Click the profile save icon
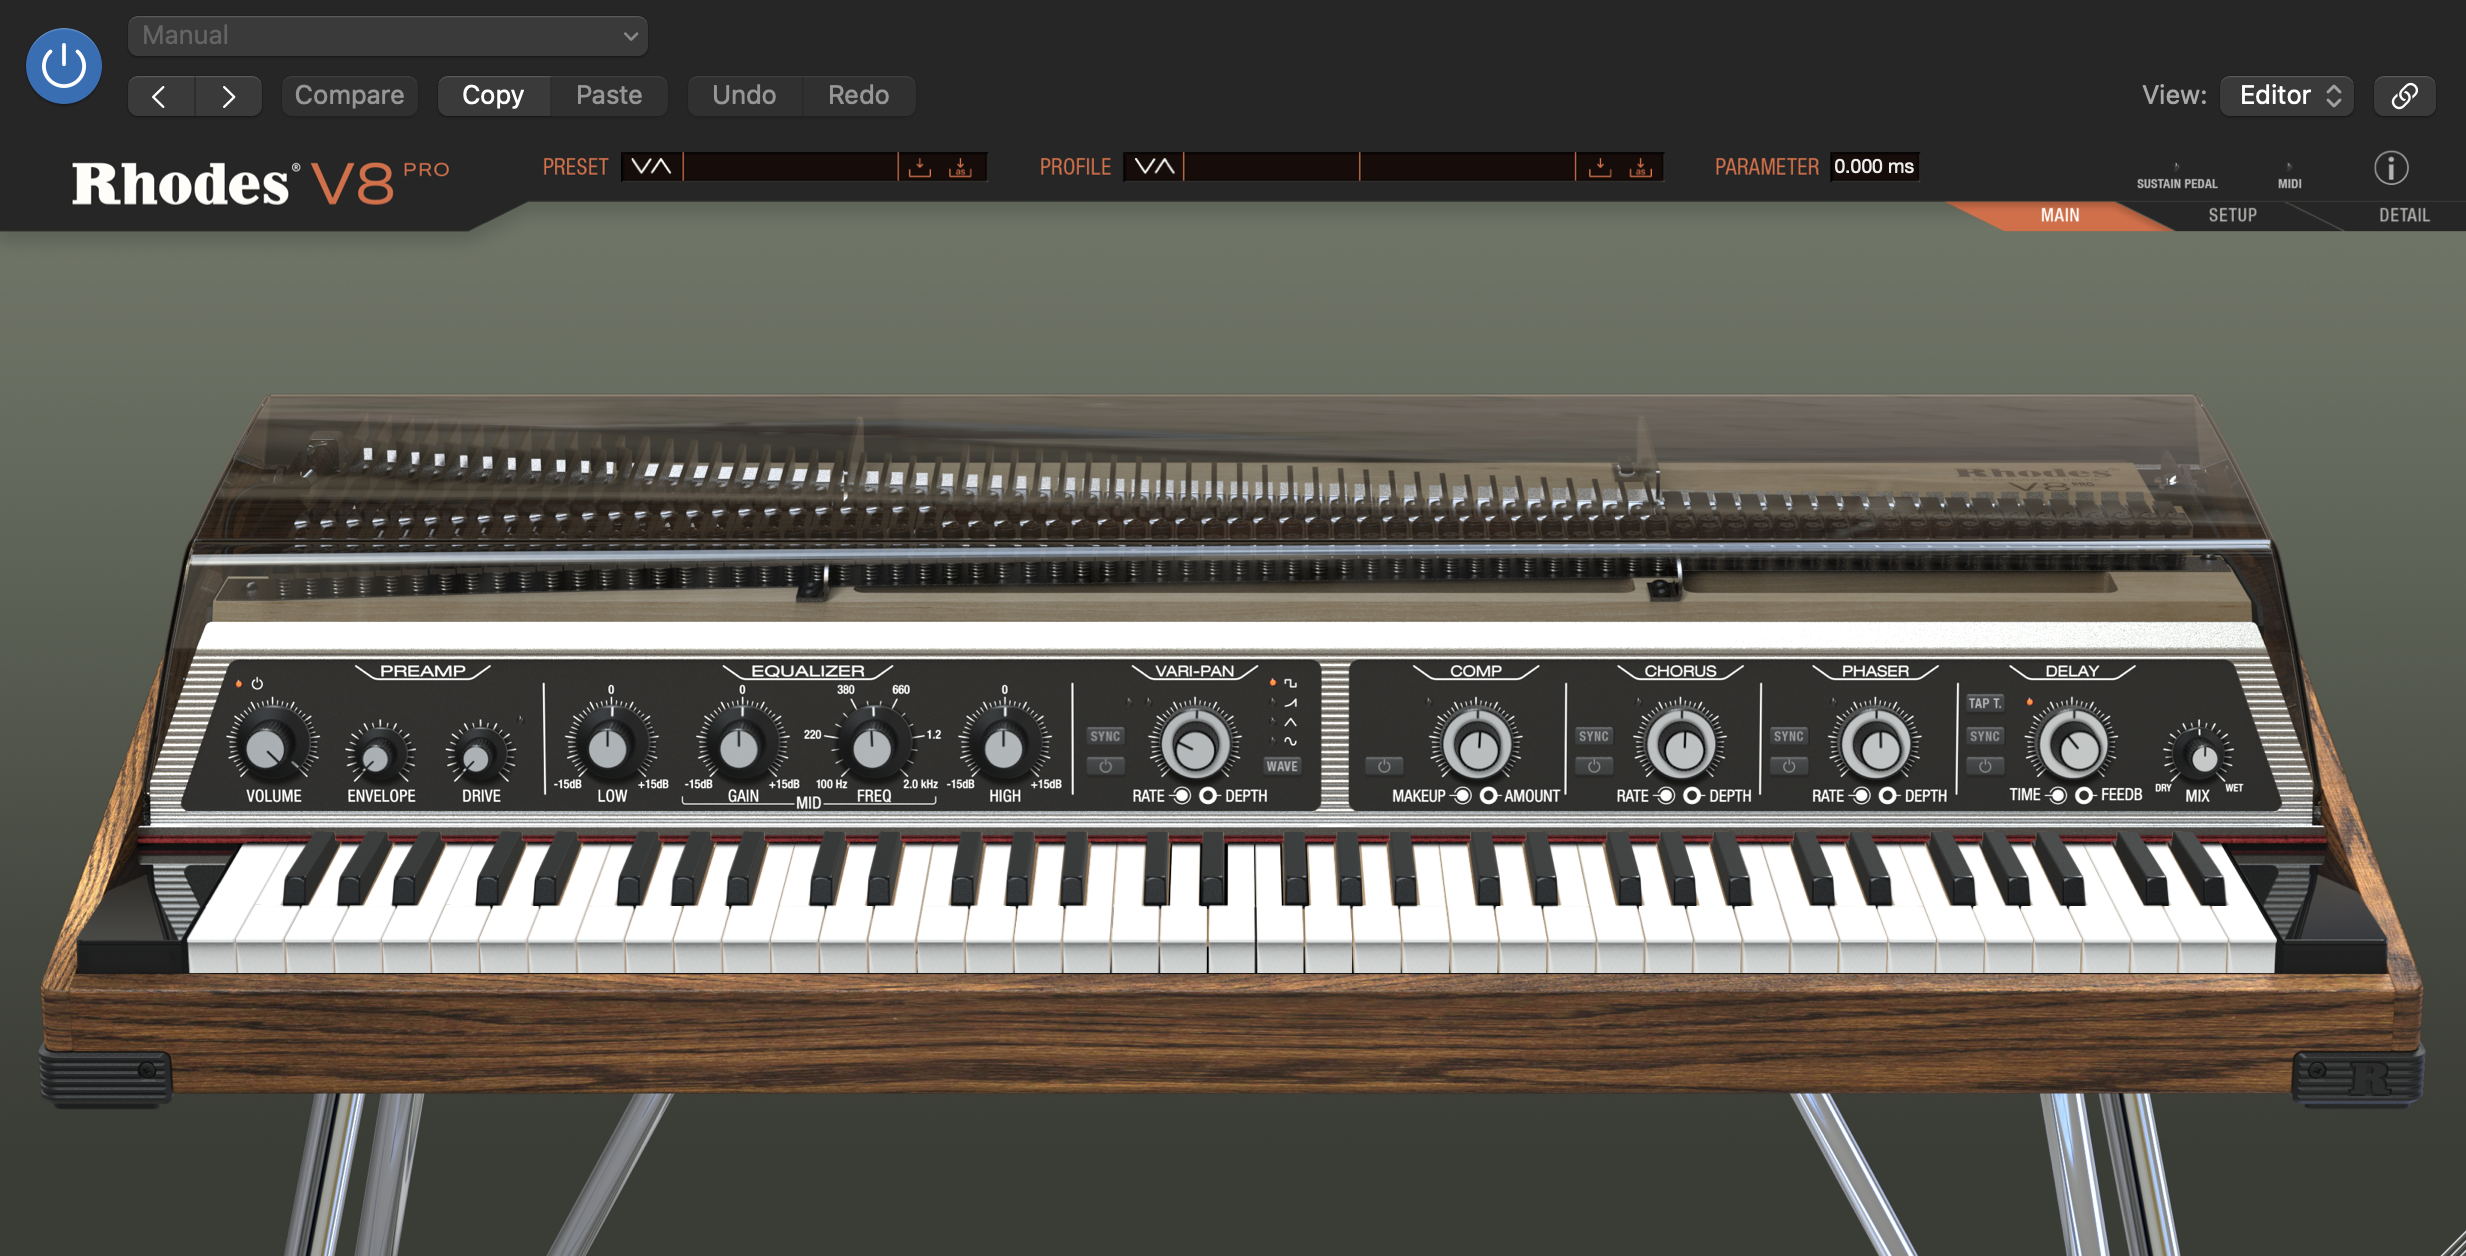This screenshot has width=2466, height=1256. 1599,167
